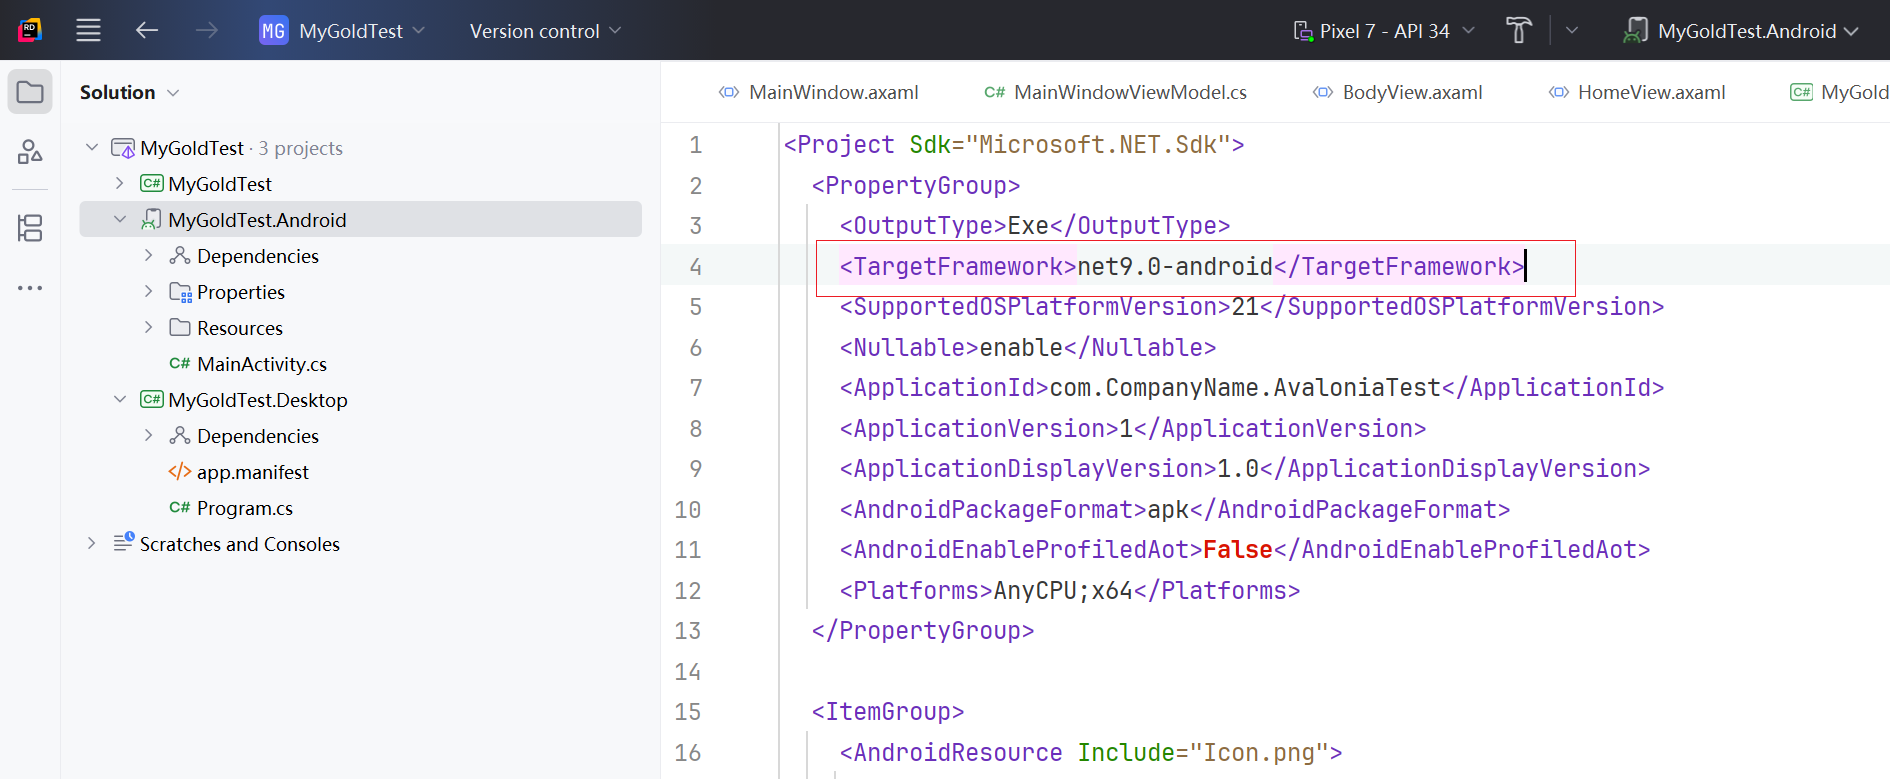Open MyGoldTest.Android run configuration dropdown

[1740, 31]
